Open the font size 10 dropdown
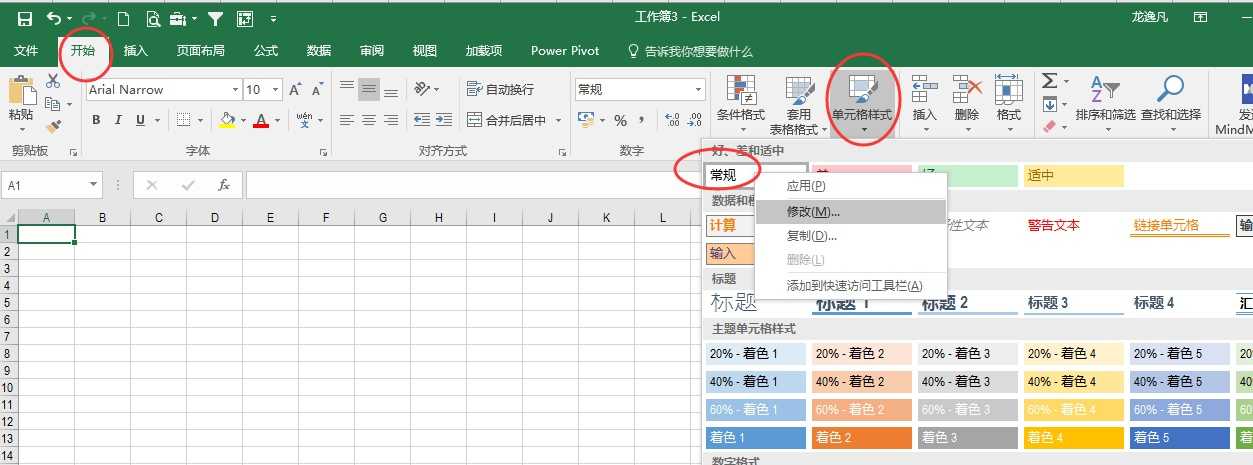The image size is (1253, 465). point(277,90)
